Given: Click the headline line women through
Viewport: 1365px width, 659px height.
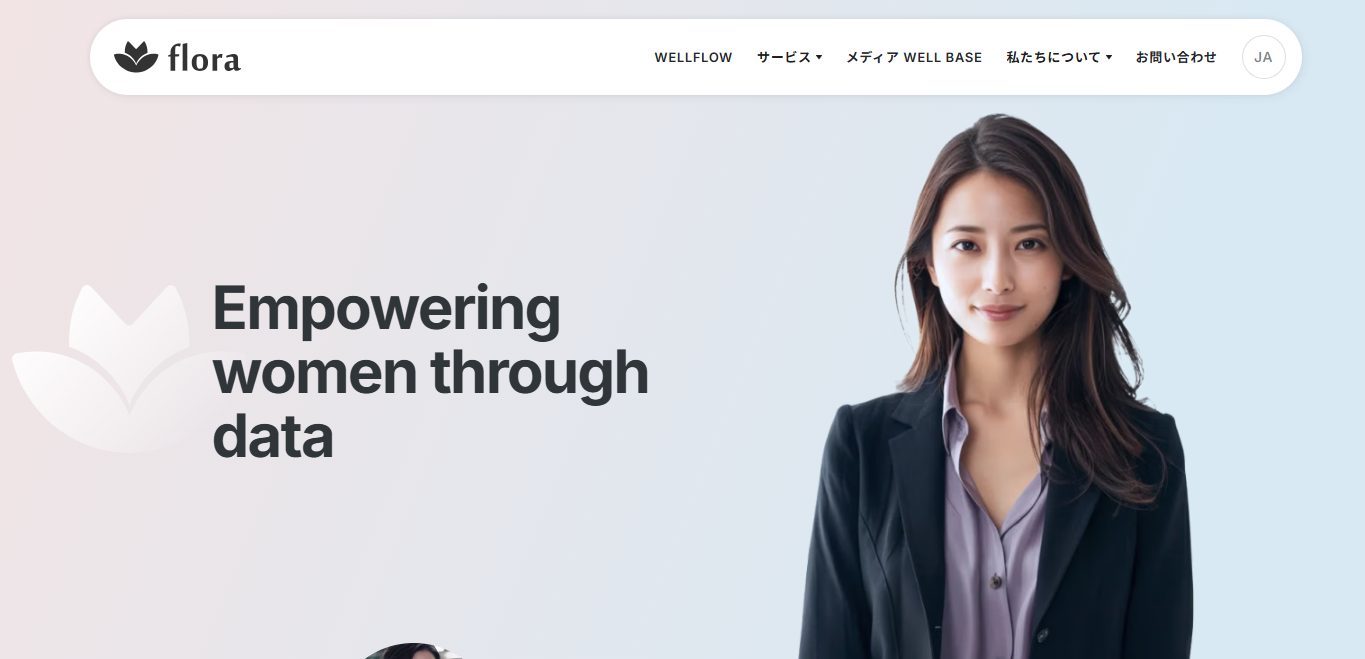Looking at the screenshot, I should pos(430,372).
